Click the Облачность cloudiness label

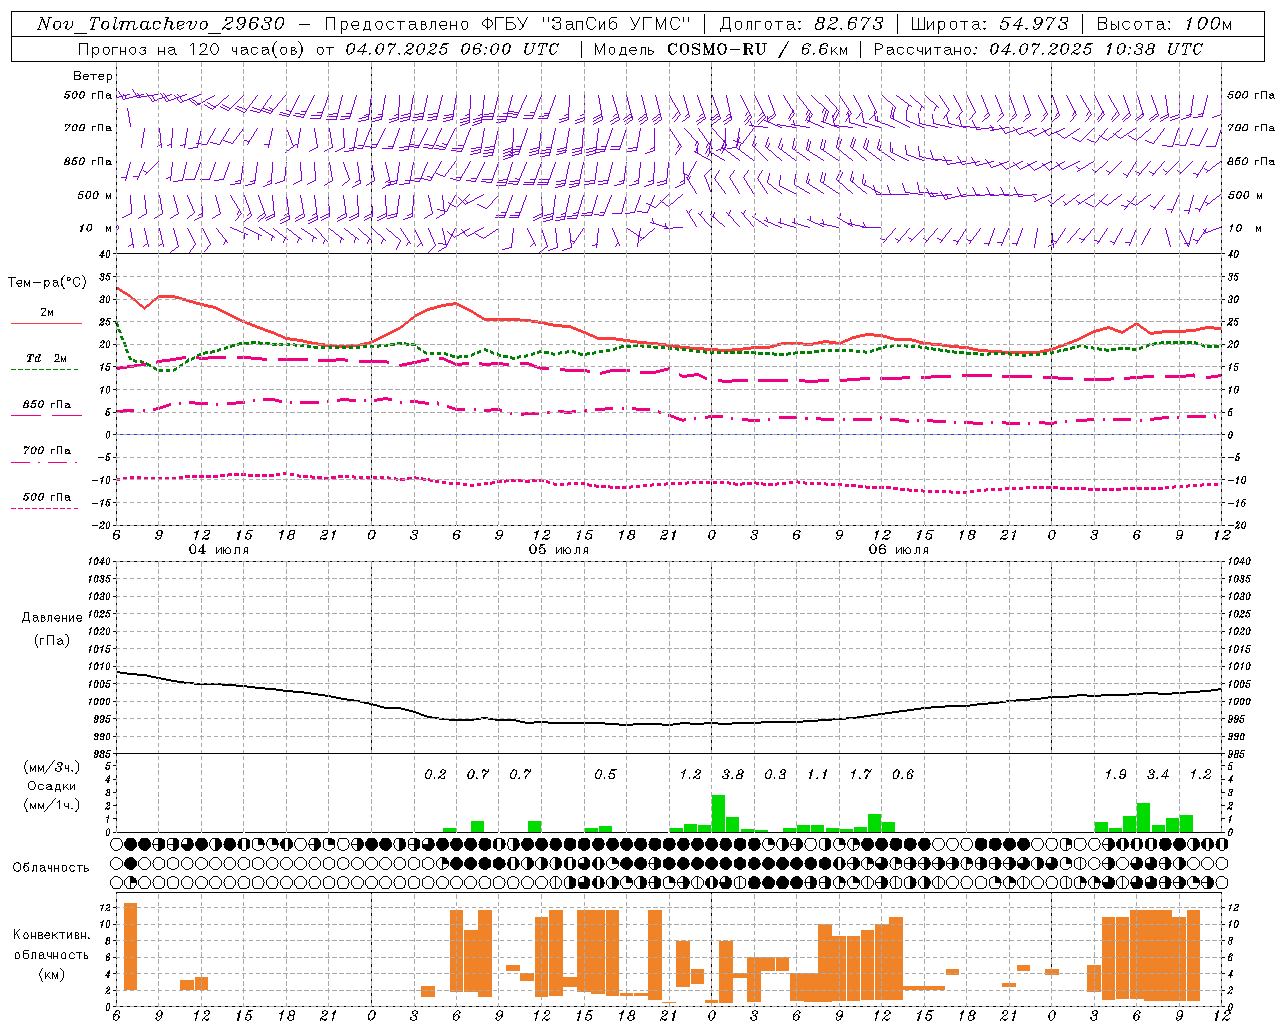51,868
